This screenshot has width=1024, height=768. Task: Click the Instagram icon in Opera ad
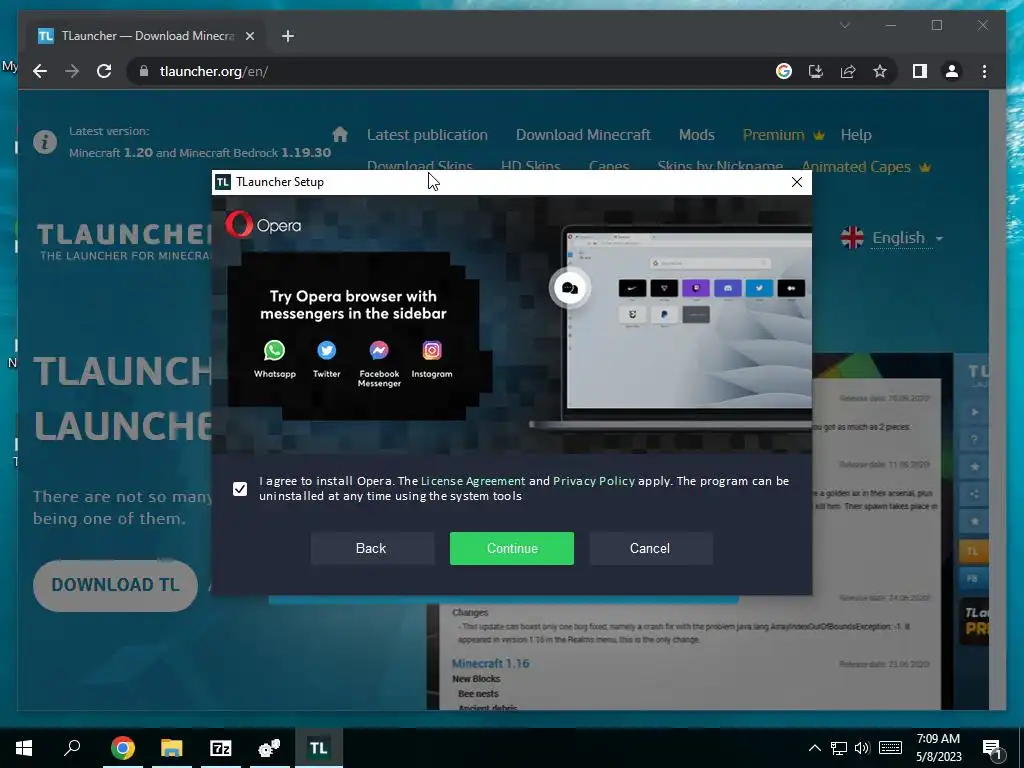[x=432, y=350]
